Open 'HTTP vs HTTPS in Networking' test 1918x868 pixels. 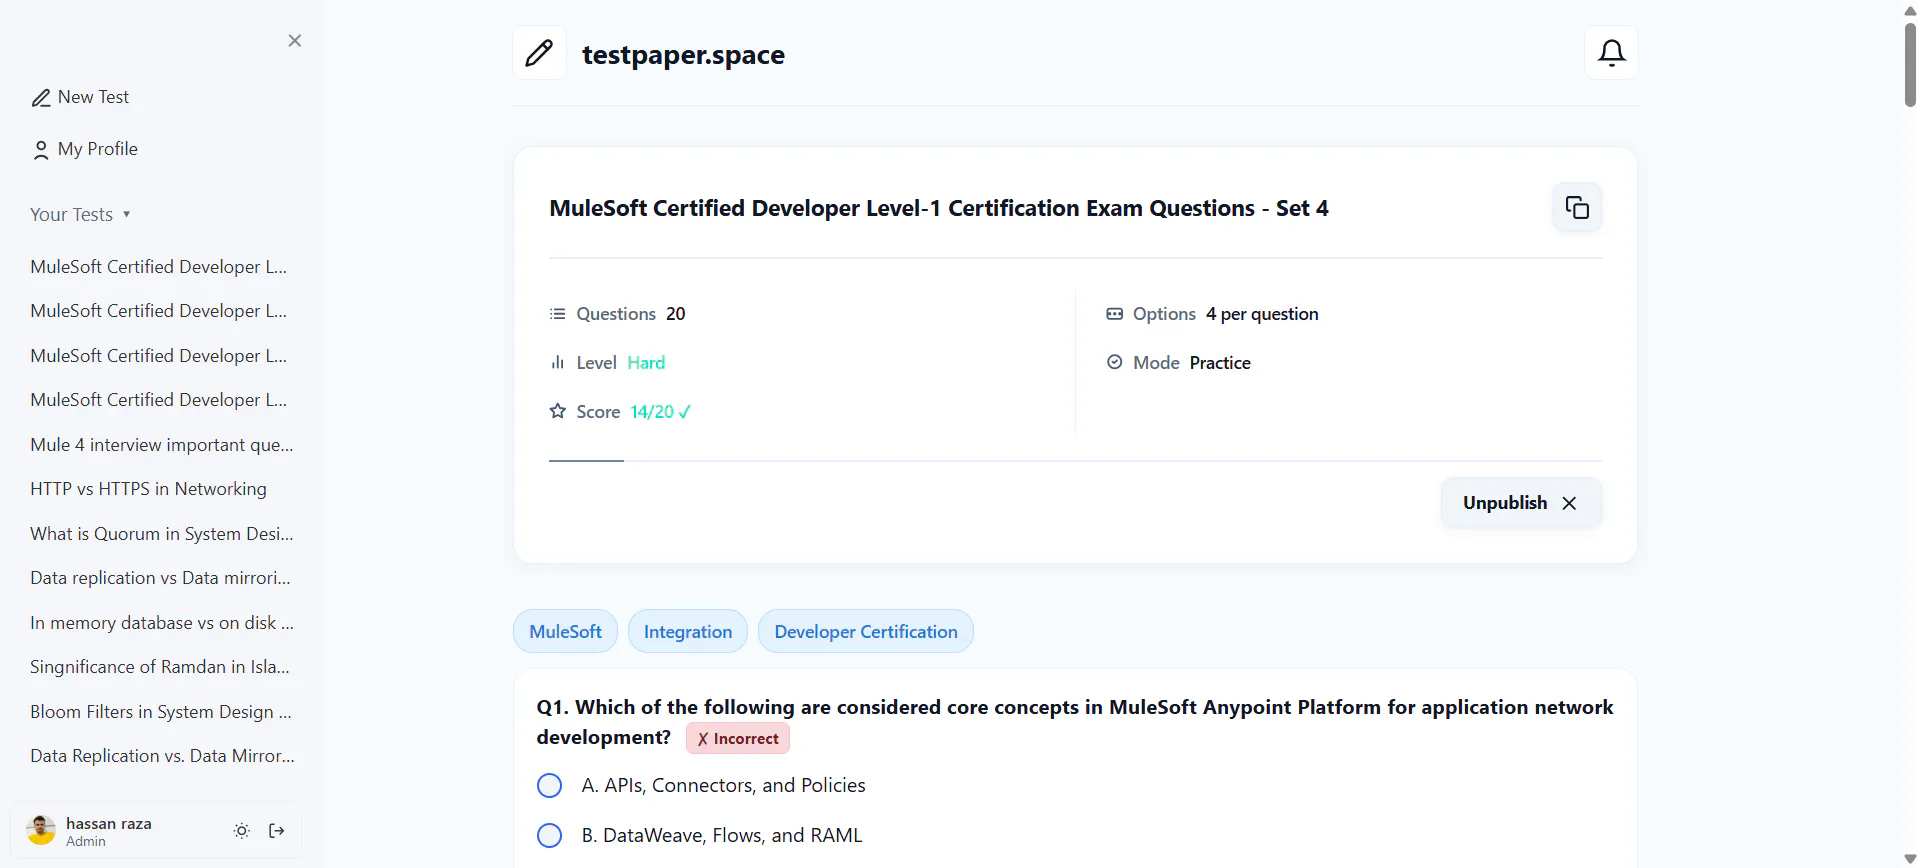(x=149, y=489)
